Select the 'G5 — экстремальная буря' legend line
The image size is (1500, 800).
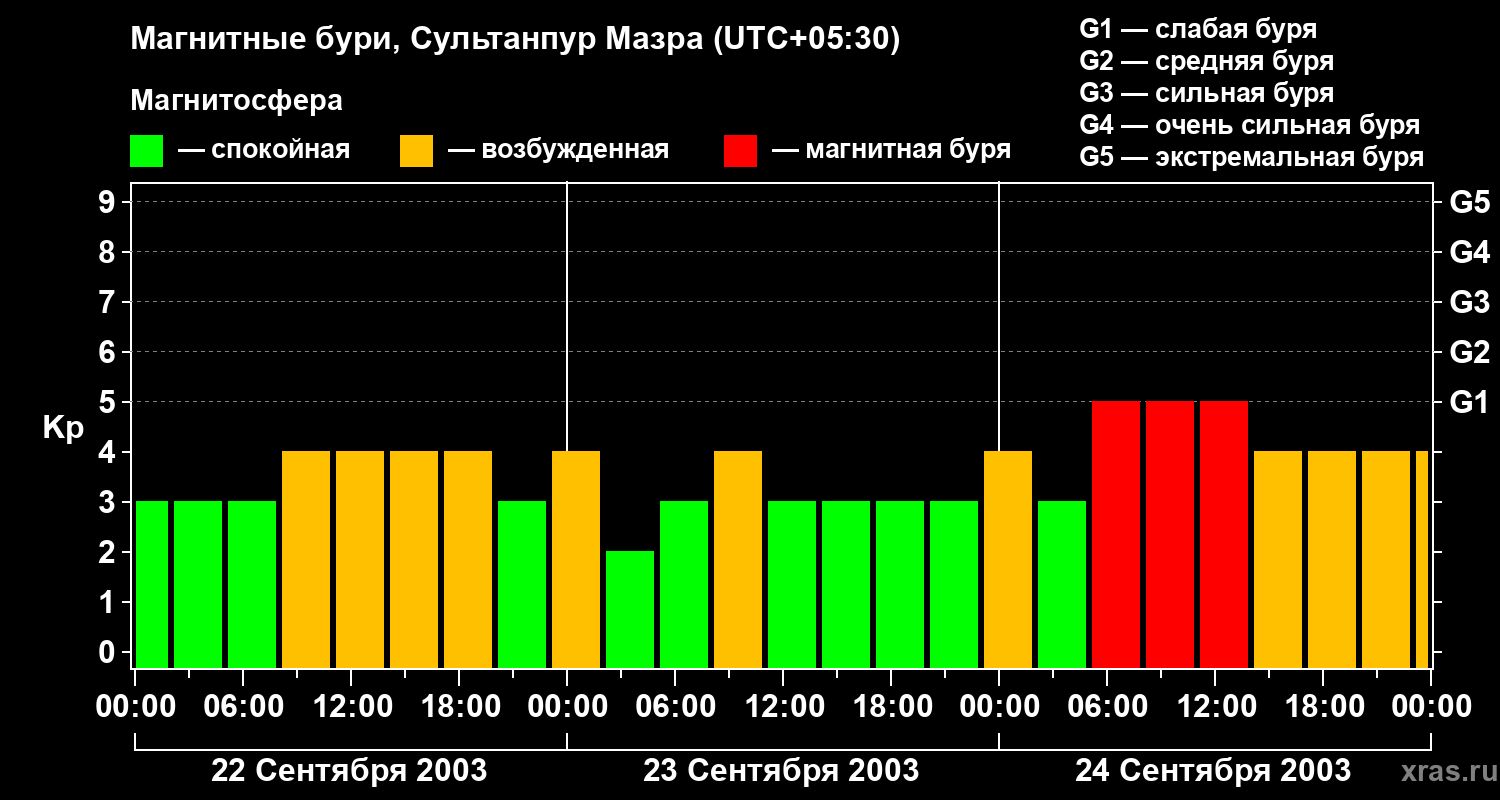click(x=1252, y=157)
